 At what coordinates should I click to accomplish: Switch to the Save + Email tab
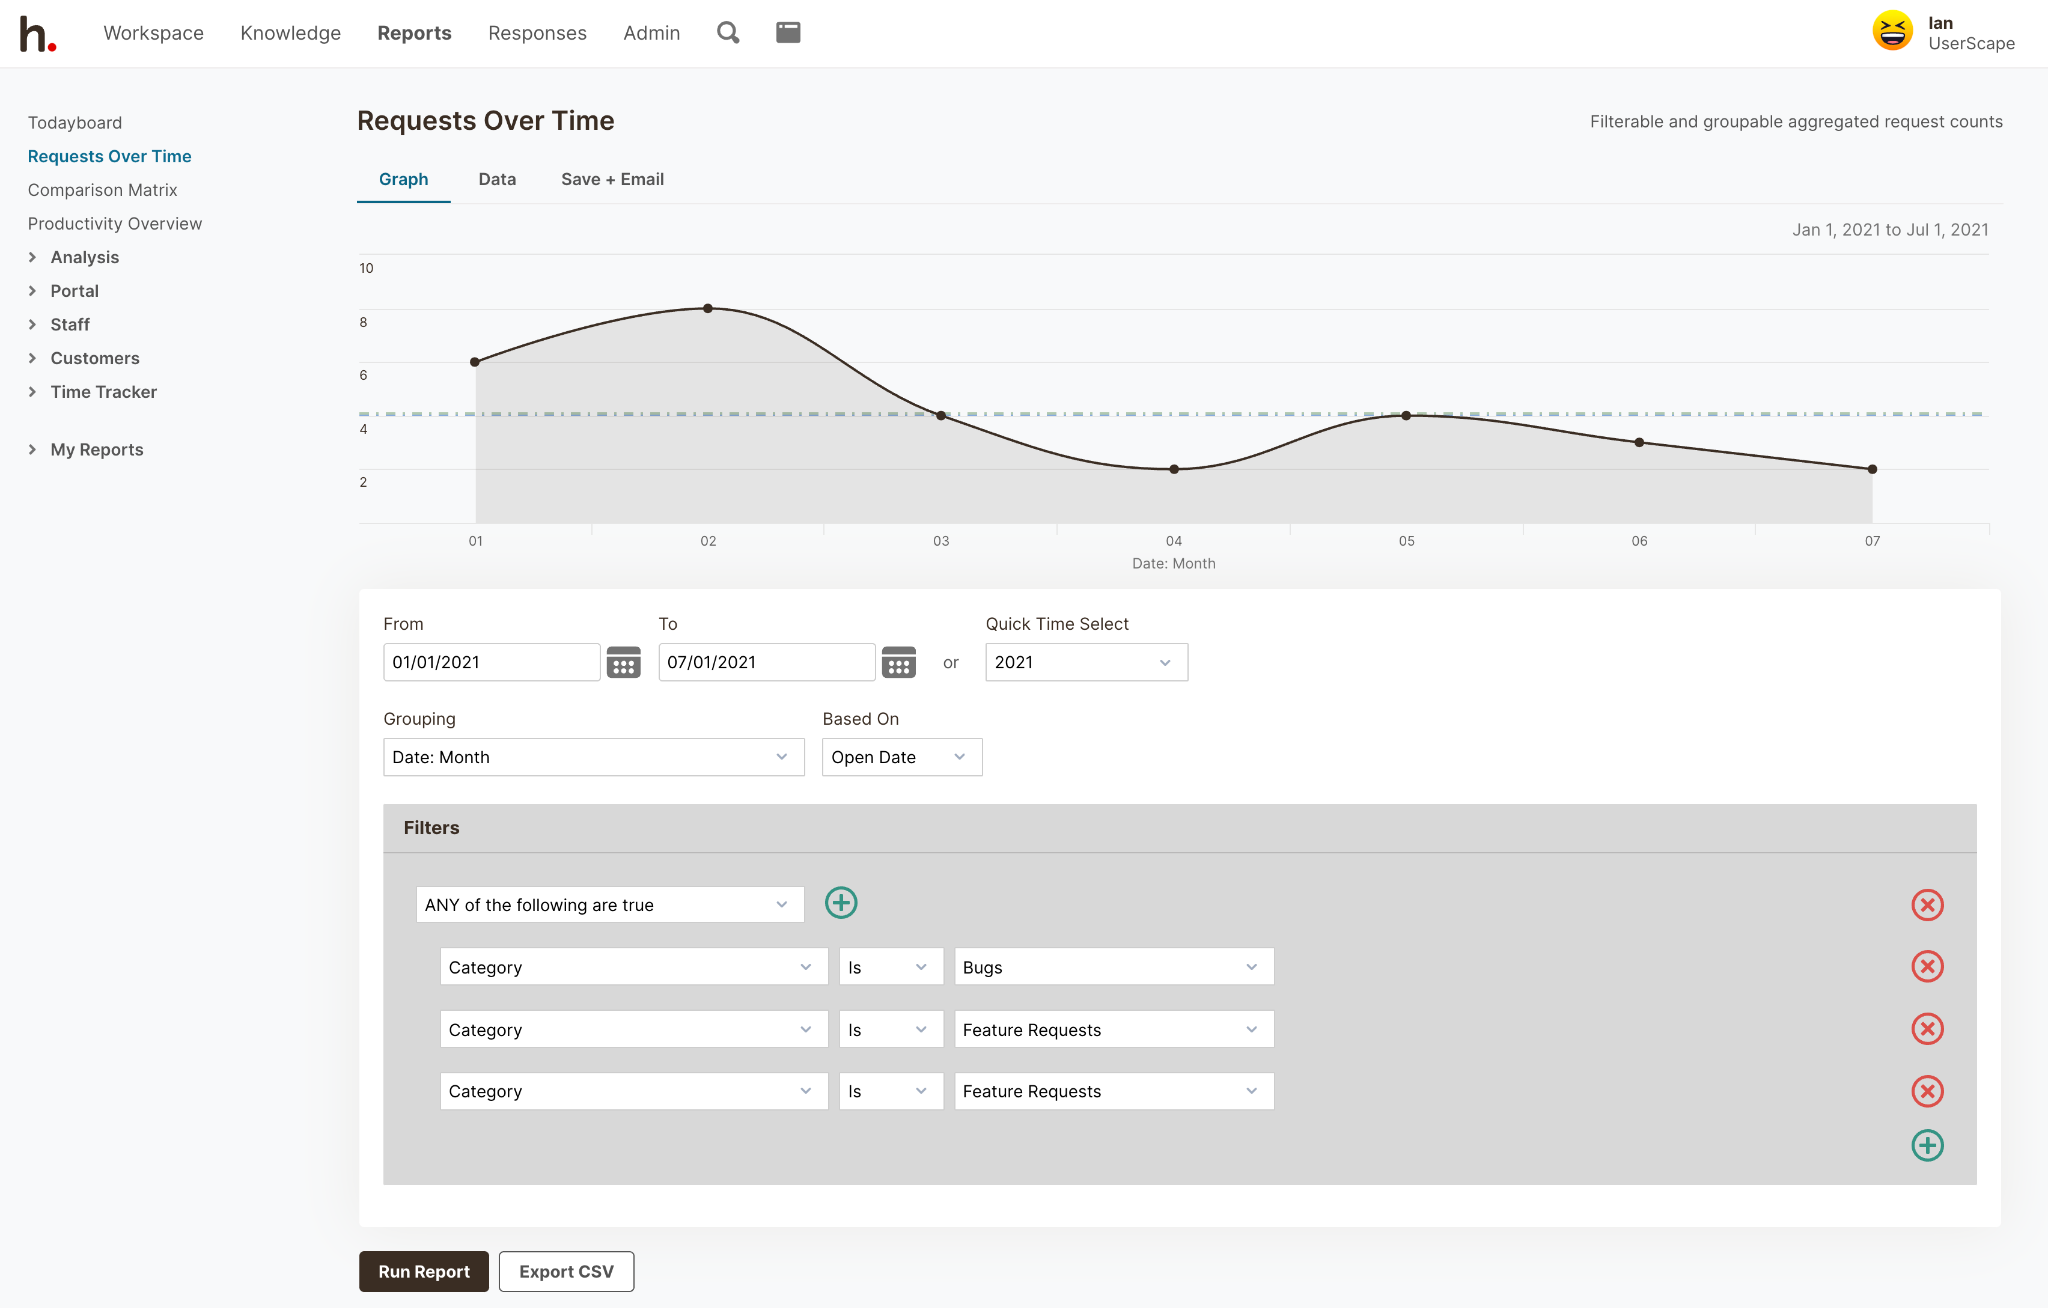[612, 179]
